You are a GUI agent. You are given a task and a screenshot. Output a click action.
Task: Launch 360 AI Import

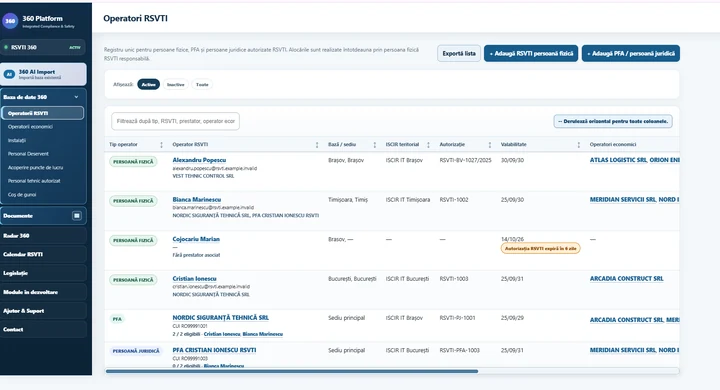(x=43, y=74)
